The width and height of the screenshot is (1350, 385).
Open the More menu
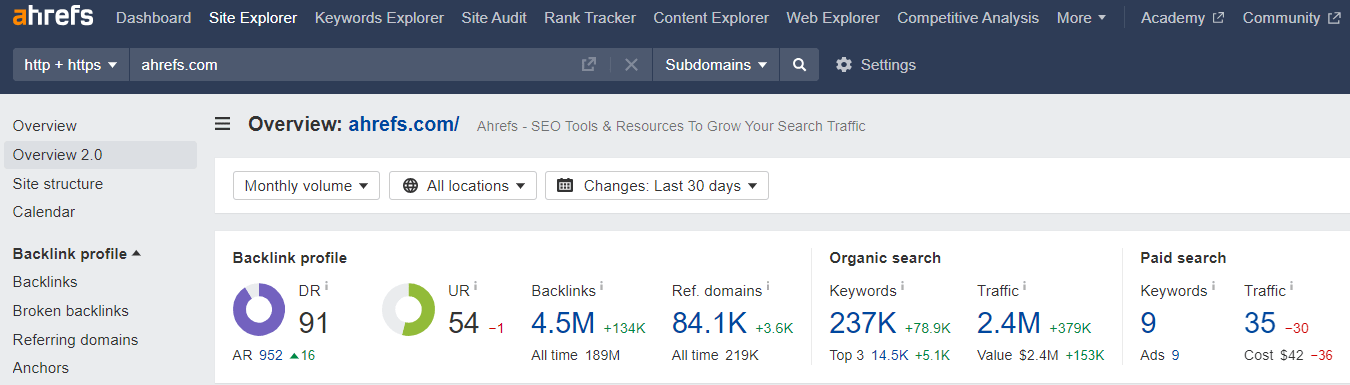pyautogui.click(x=1081, y=18)
